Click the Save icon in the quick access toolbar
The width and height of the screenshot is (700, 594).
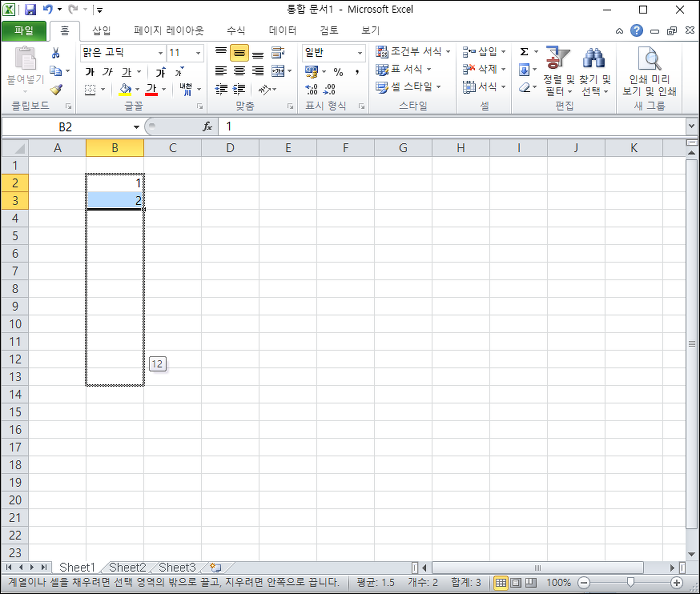point(30,9)
